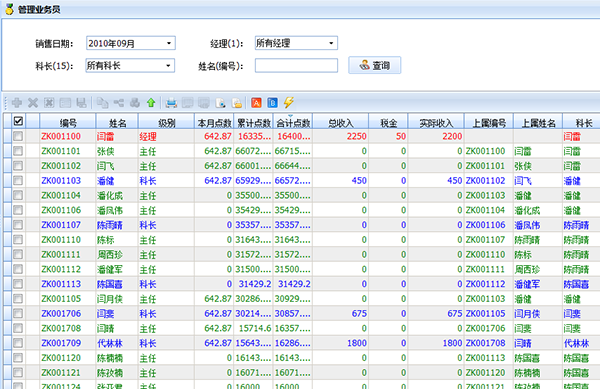Click the first gray screen icon after printer

[x=188, y=103]
